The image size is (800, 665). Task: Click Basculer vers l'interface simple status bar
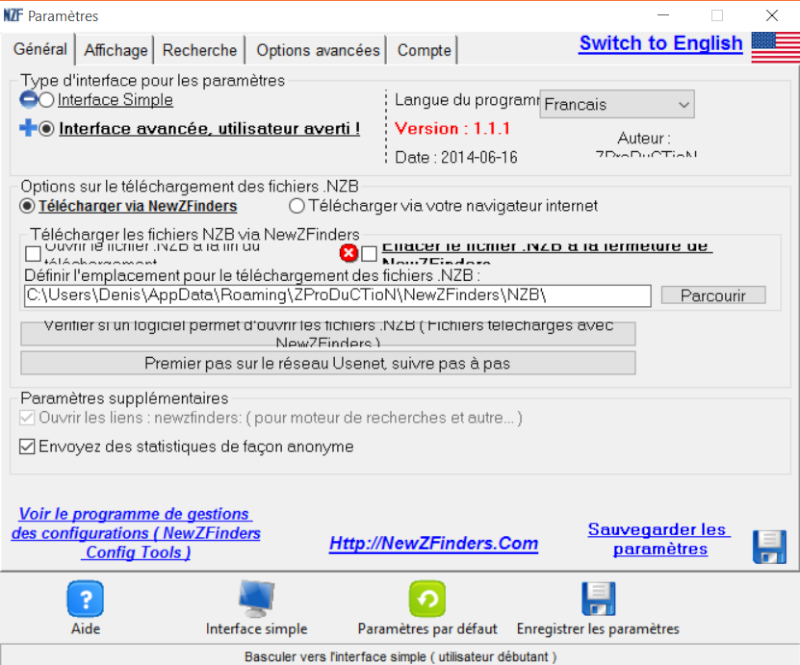click(x=400, y=656)
